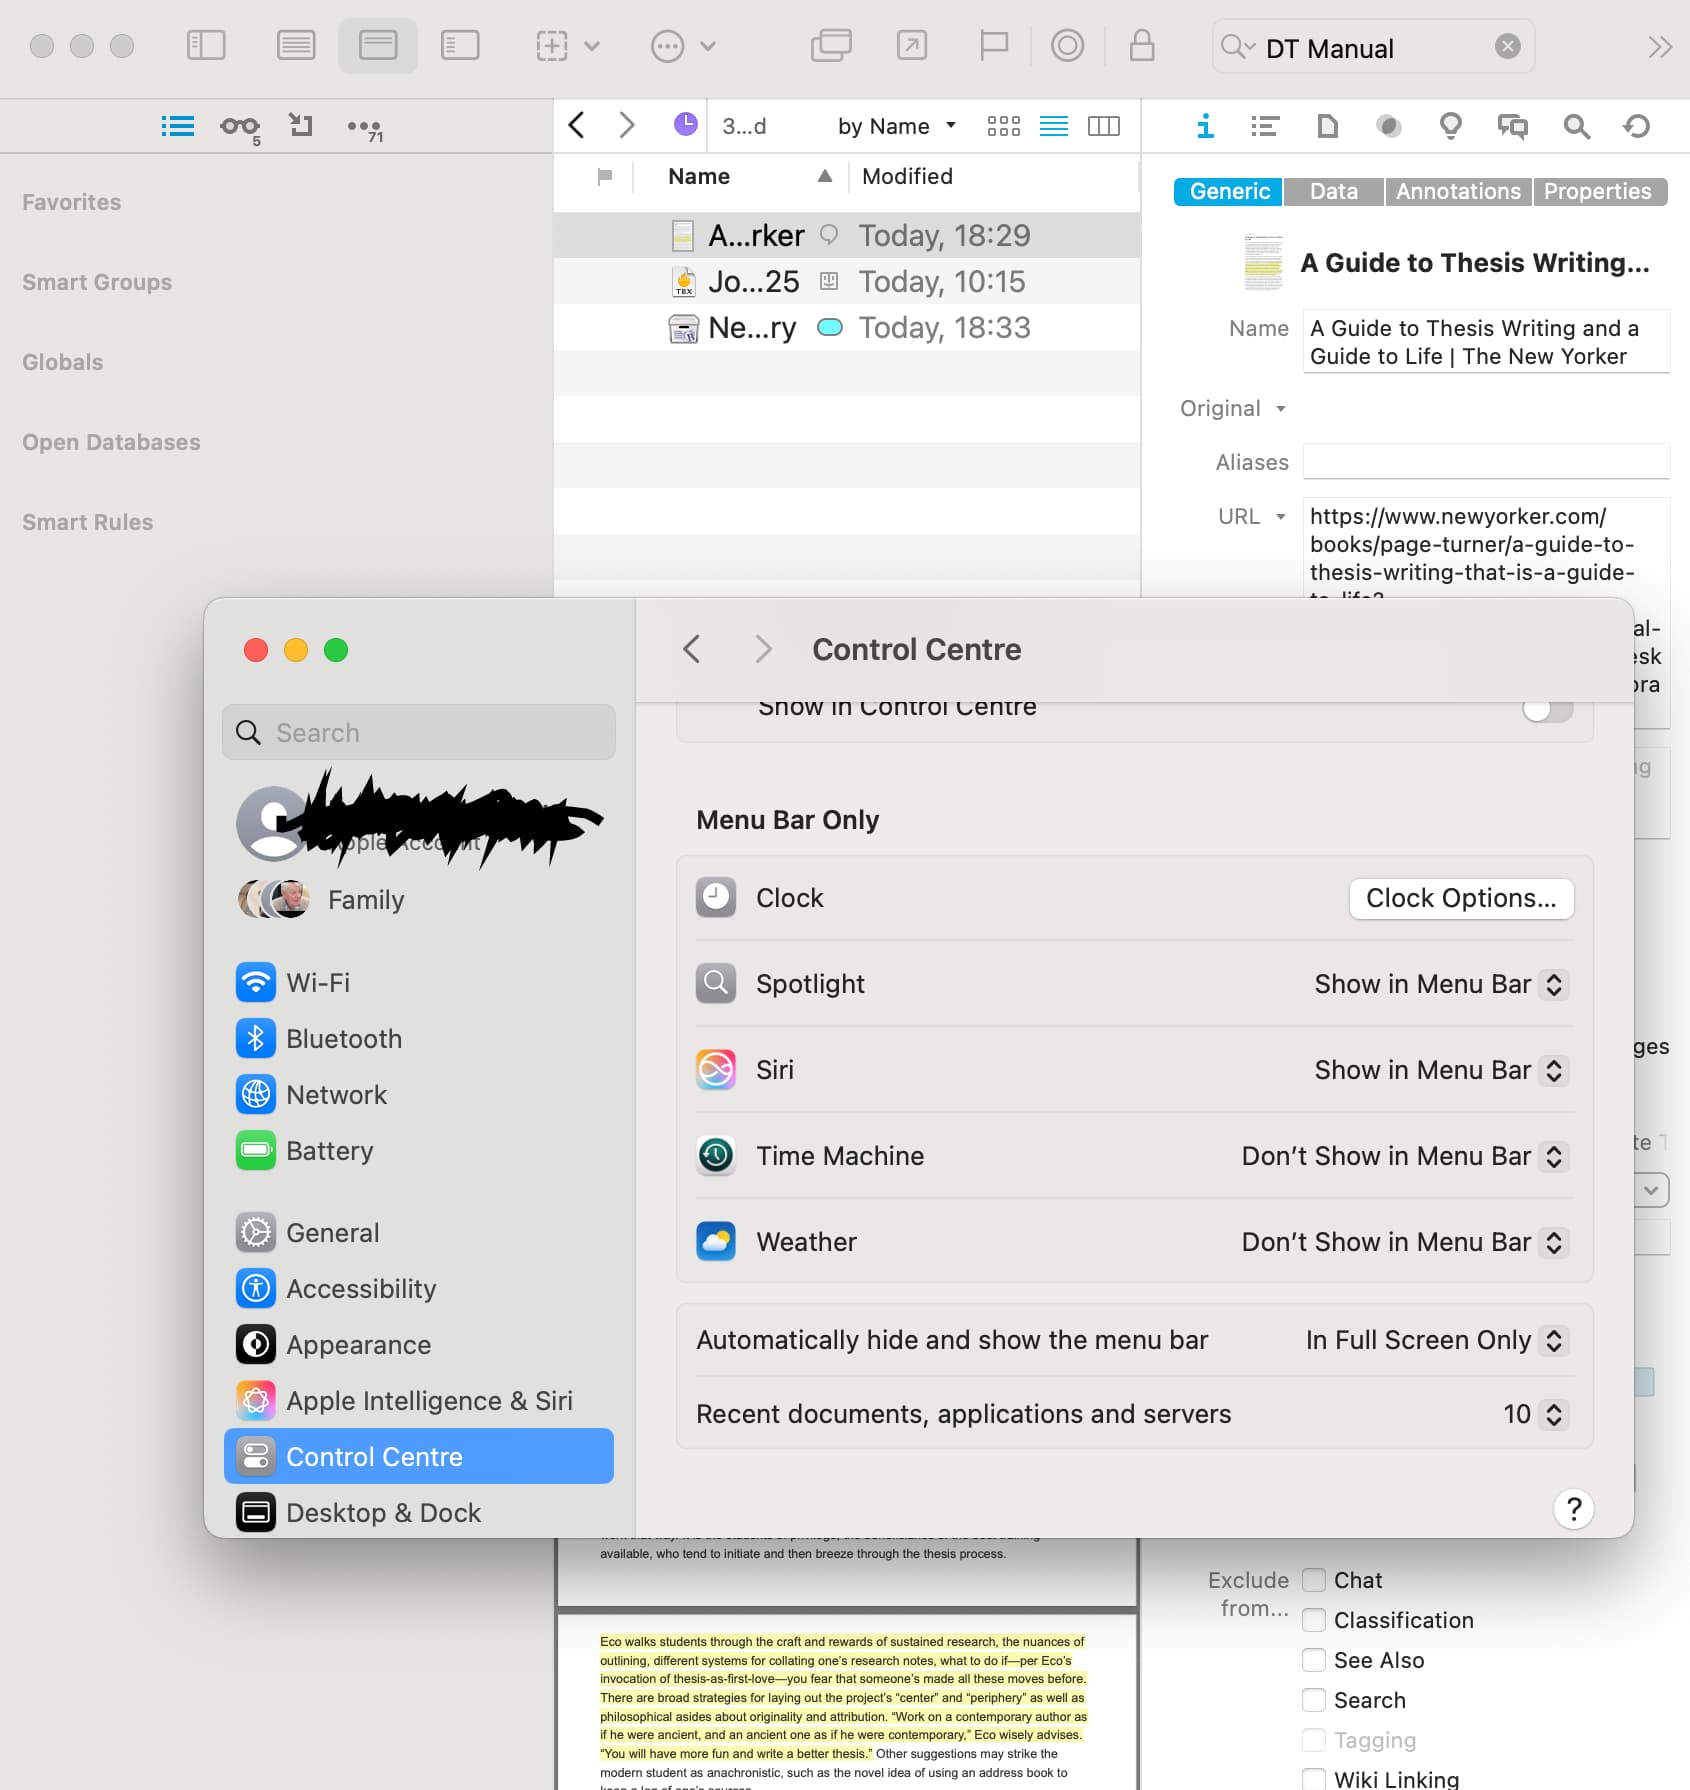Enable Exclude from Chat checkbox
This screenshot has height=1790, width=1690.
pos(1314,1580)
